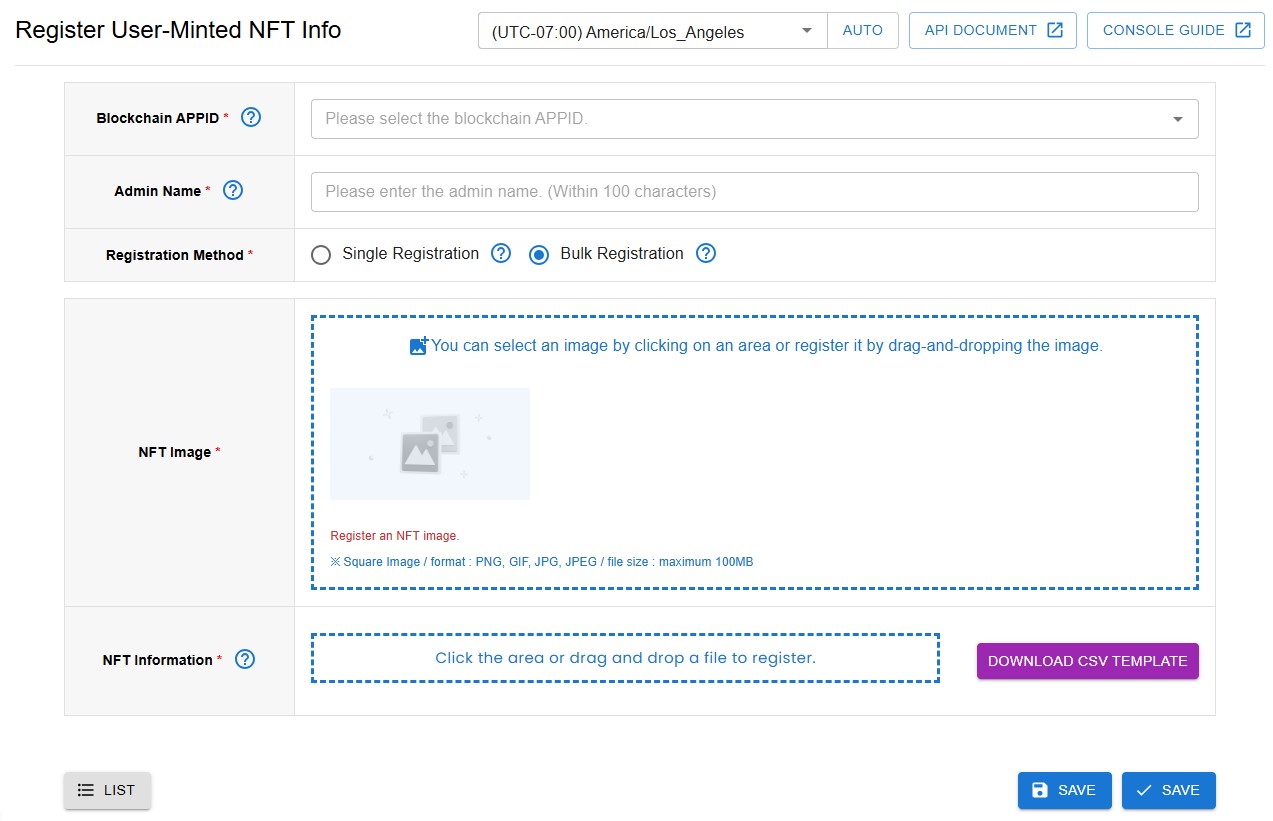This screenshot has height=821, width=1273.
Task: Open Bulk Registration help tooltip icon
Action: pos(706,254)
